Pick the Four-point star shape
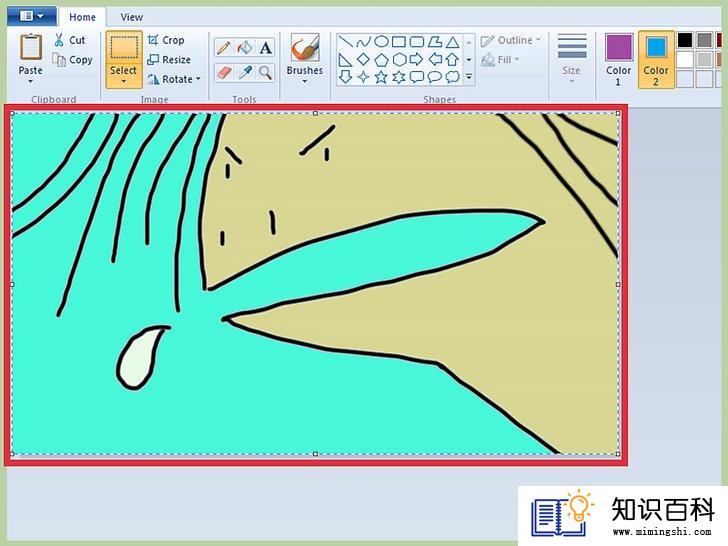 (363, 77)
